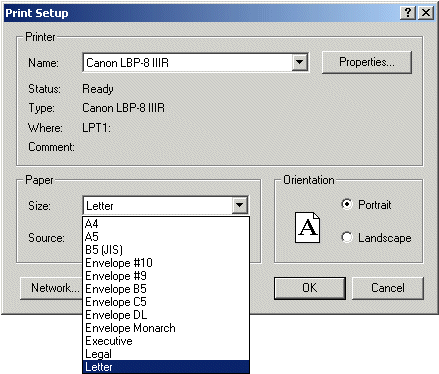
Task: Pick Envelope DL paper size
Action: pyautogui.click(x=166, y=315)
